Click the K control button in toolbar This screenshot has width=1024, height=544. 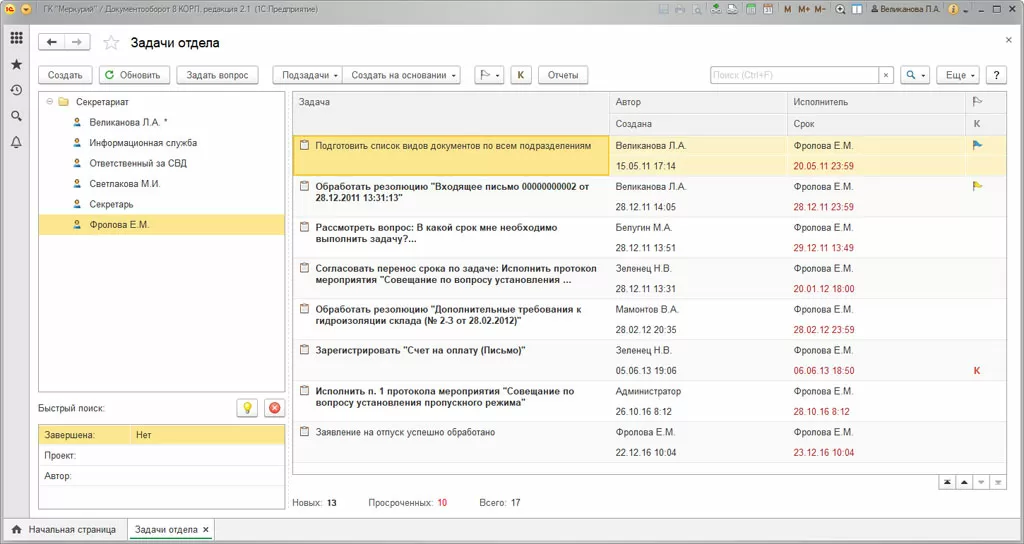[520, 75]
